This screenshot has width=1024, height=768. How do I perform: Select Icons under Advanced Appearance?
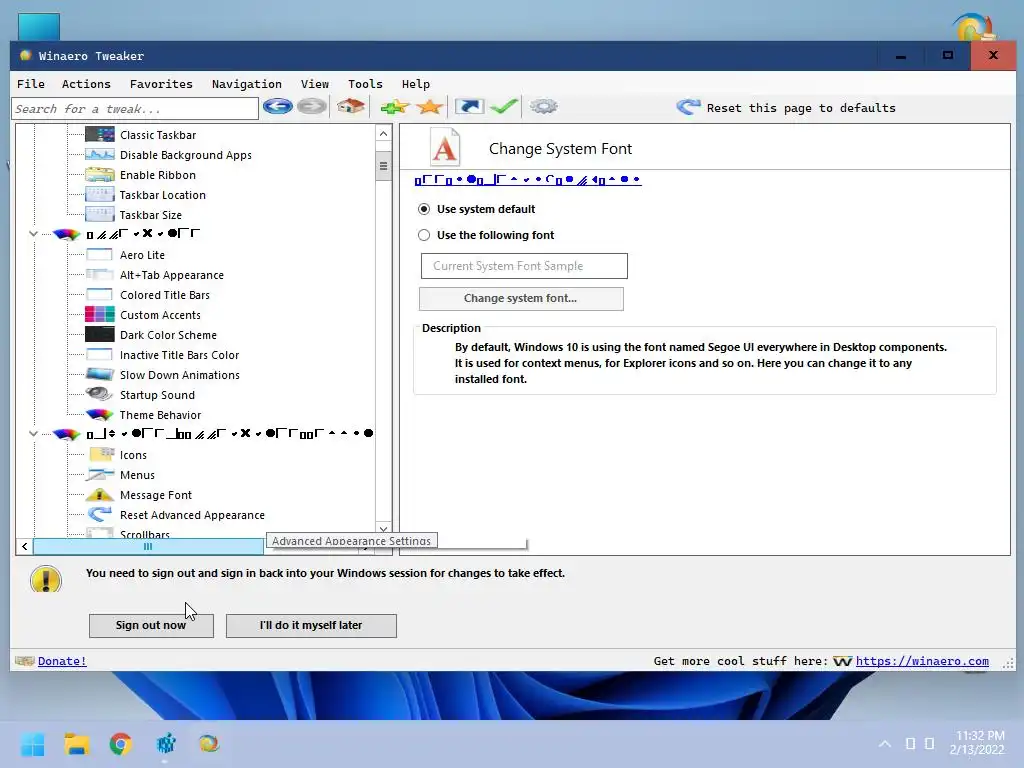click(133, 455)
